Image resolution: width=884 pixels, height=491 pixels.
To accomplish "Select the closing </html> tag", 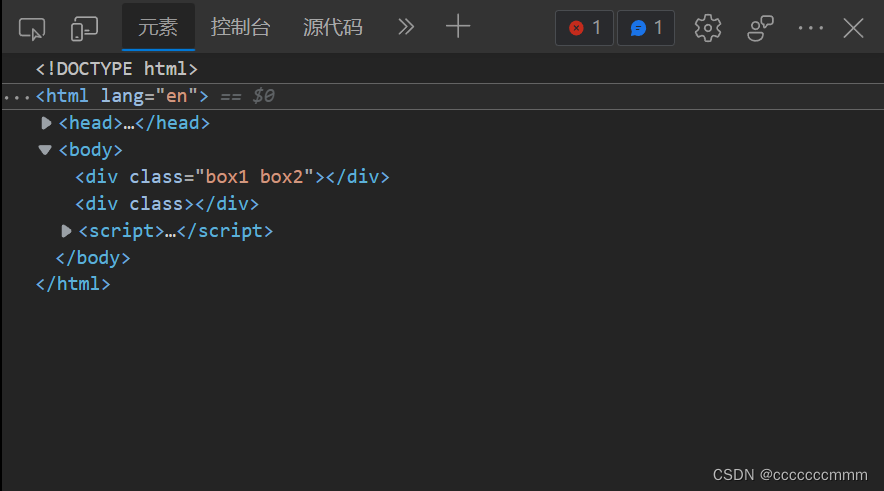I will point(73,284).
